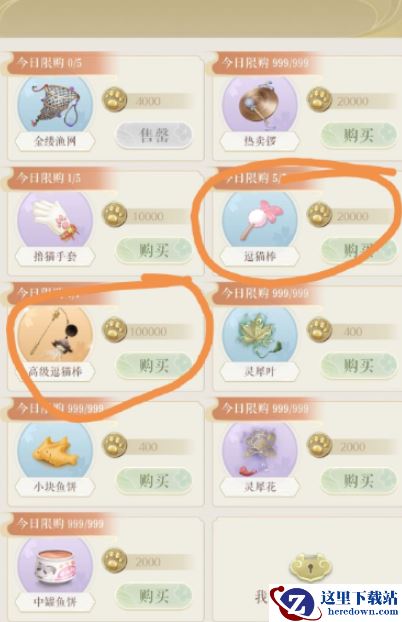Buy the 撸猫手套 for 10000
The image size is (402, 622).
click(x=154, y=250)
